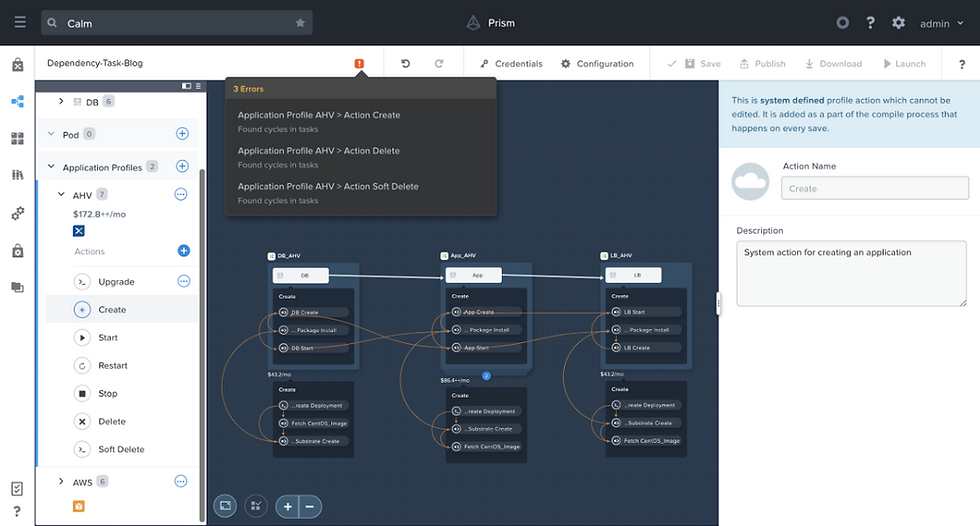
Task: Select the Upgrade action
Action: [x=116, y=282]
